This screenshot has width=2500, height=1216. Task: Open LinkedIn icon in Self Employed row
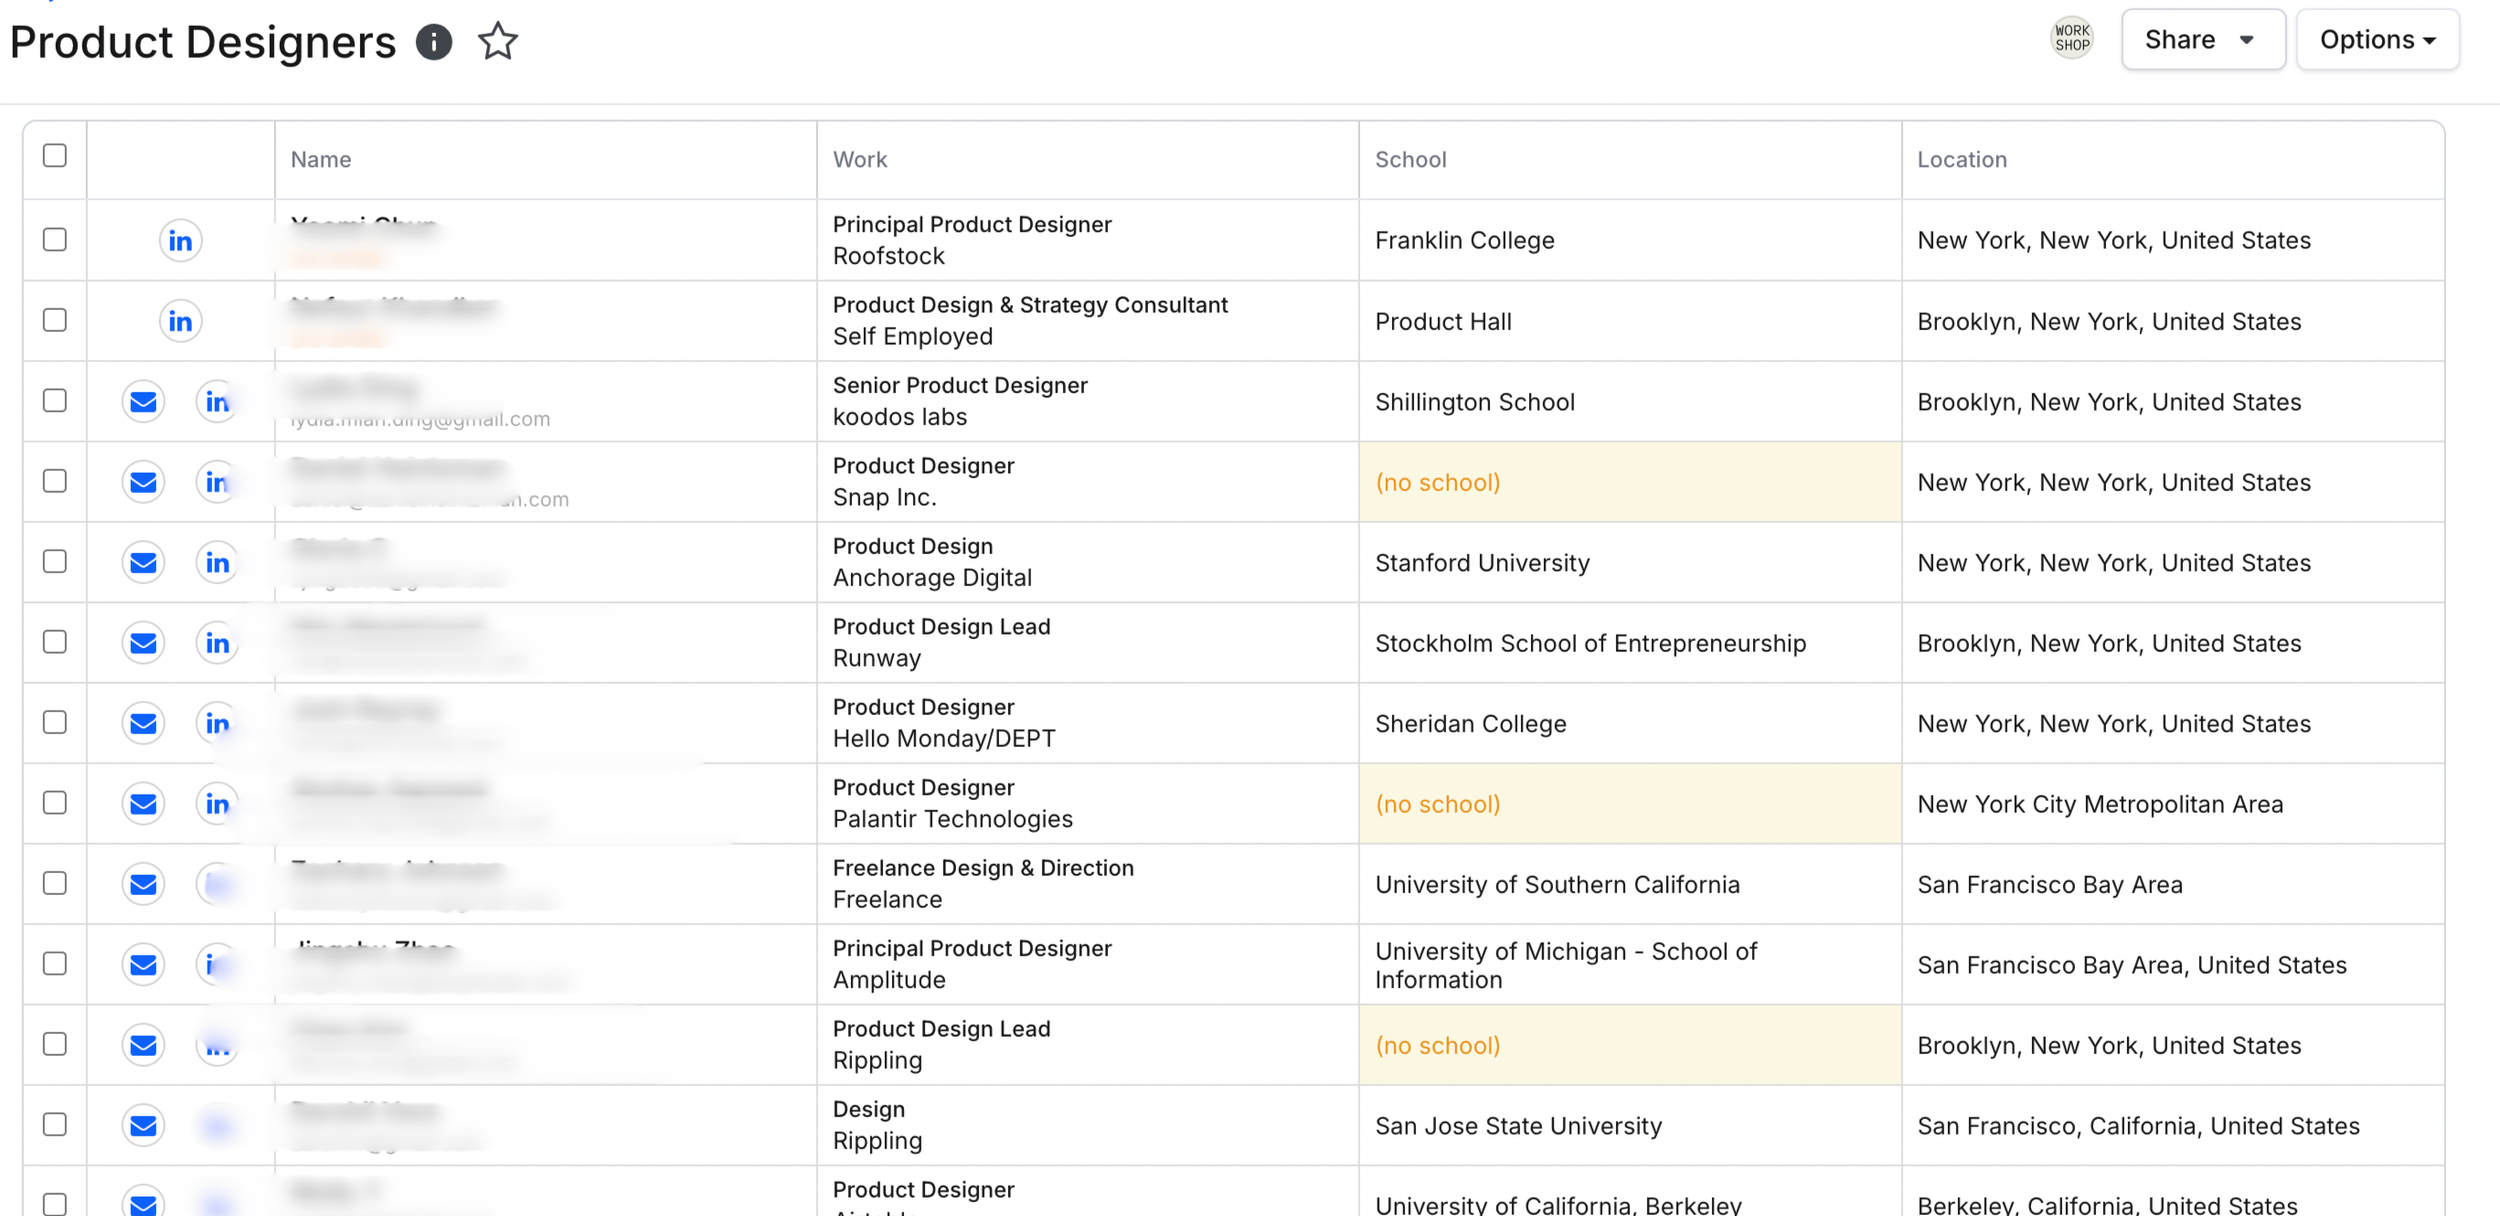click(180, 321)
